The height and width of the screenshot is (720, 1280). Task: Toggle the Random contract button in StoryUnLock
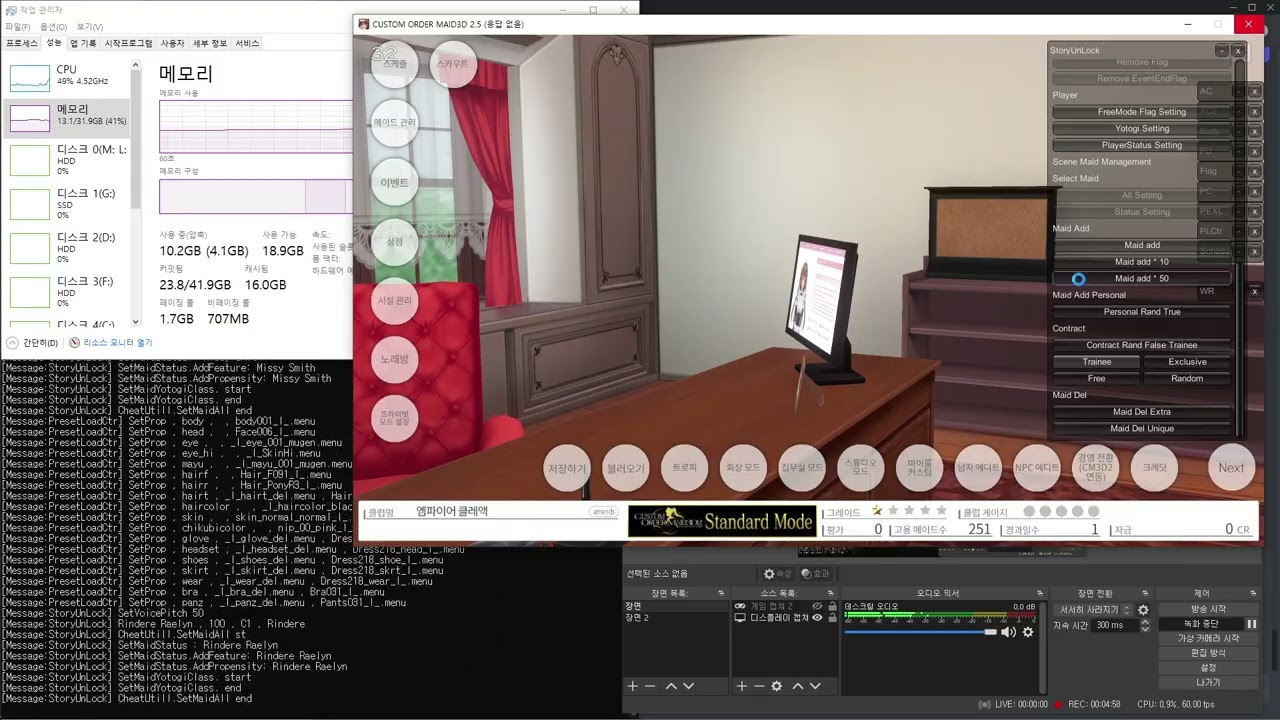click(x=1187, y=379)
